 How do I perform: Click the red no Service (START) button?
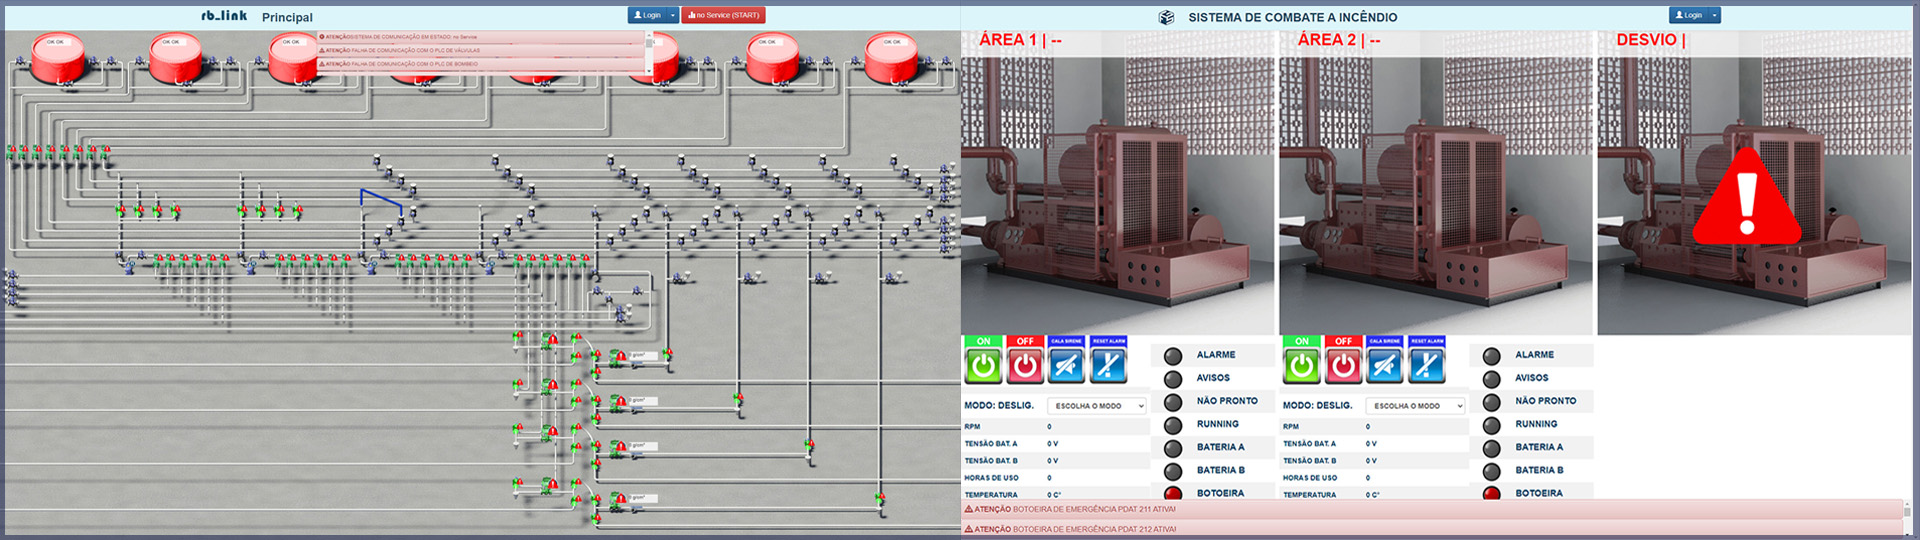pyautogui.click(x=723, y=16)
